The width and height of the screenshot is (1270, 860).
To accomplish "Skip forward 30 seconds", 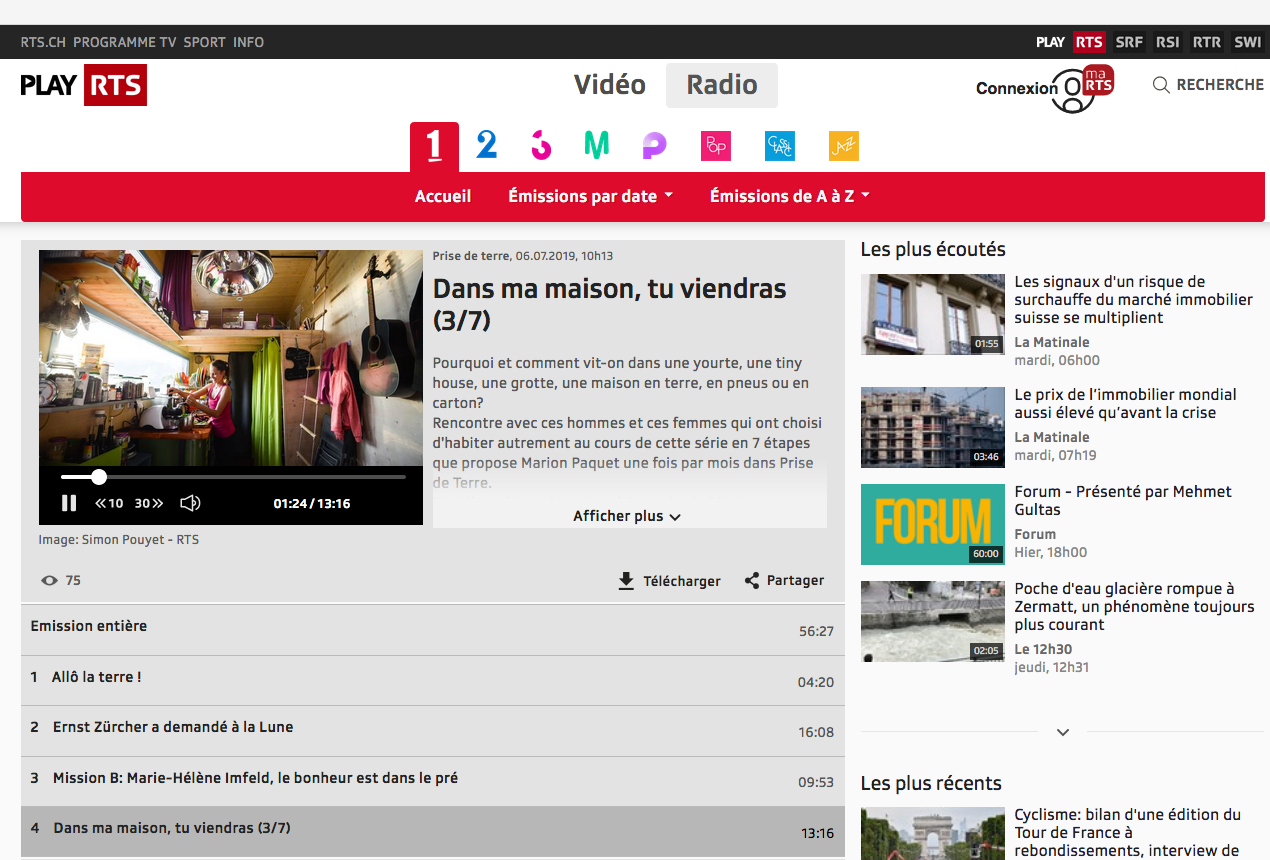I will pyautogui.click(x=149, y=503).
